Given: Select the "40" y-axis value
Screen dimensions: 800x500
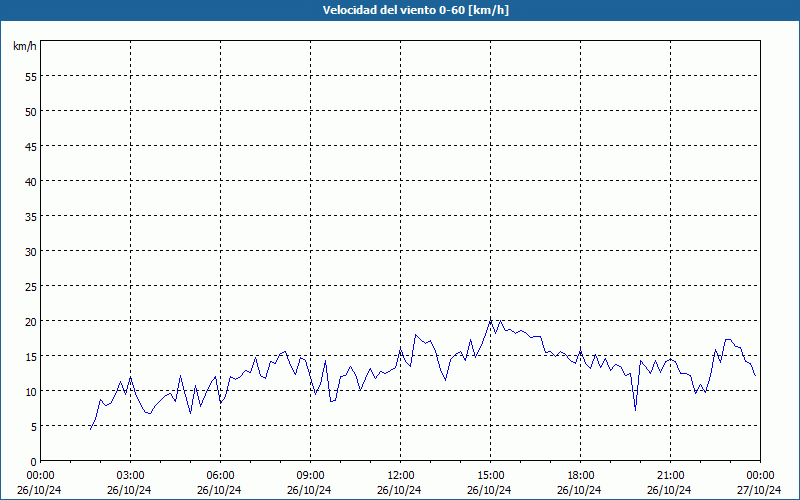Looking at the screenshot, I should 31,181.
